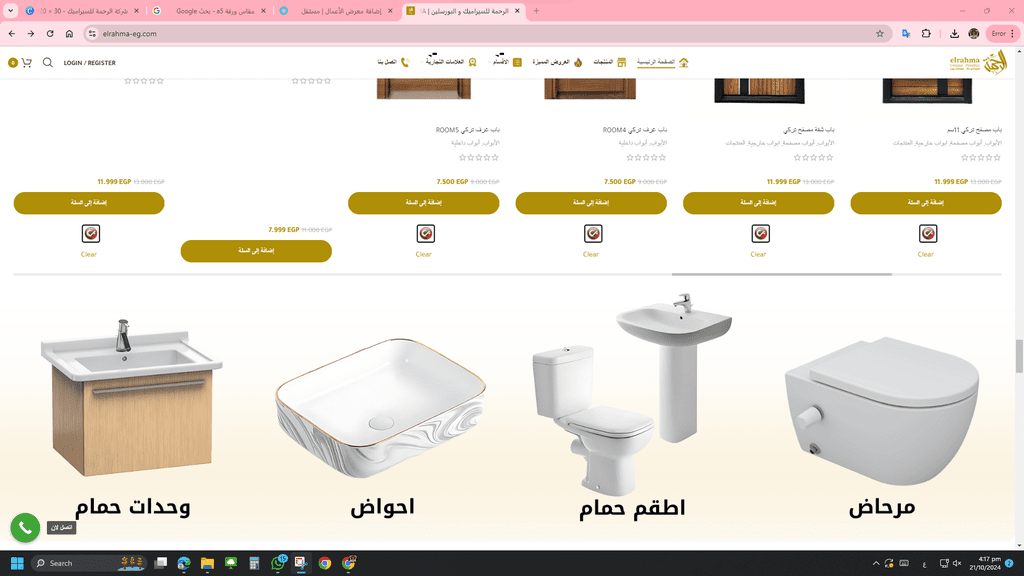This screenshot has width=1024, height=576.
Task: Open Chrome extensions puzzle icon
Action: 926,34
